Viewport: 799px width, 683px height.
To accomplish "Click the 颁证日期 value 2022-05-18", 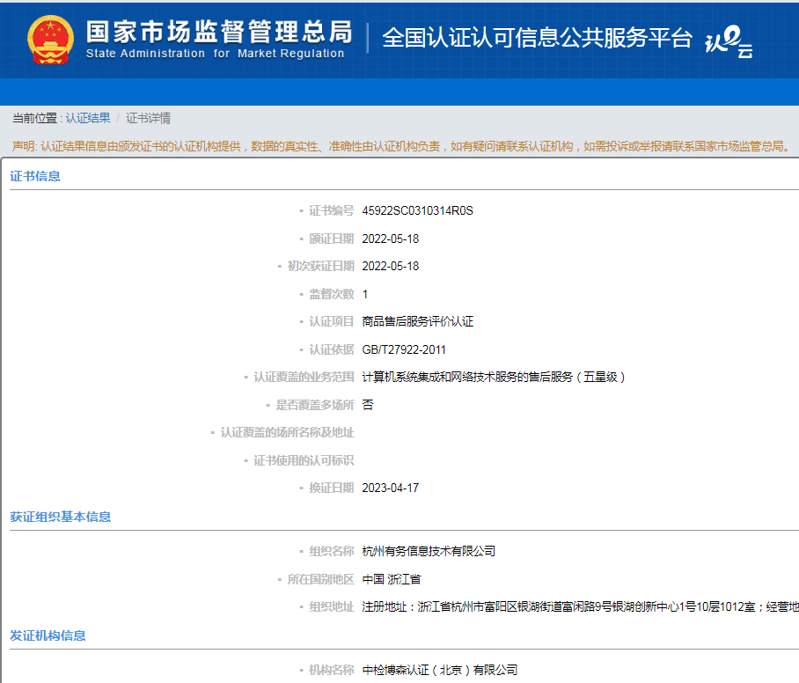I will [390, 239].
